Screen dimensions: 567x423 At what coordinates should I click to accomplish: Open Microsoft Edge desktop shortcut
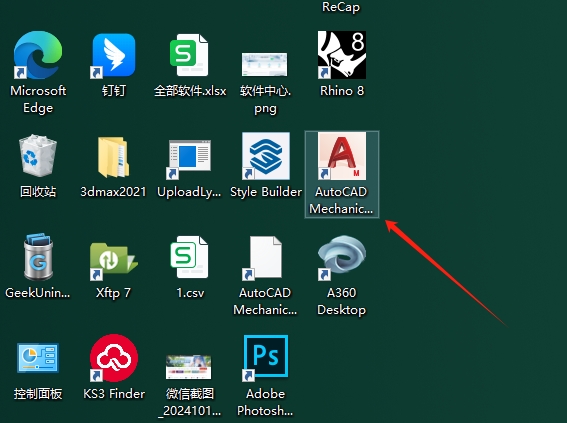coord(38,55)
